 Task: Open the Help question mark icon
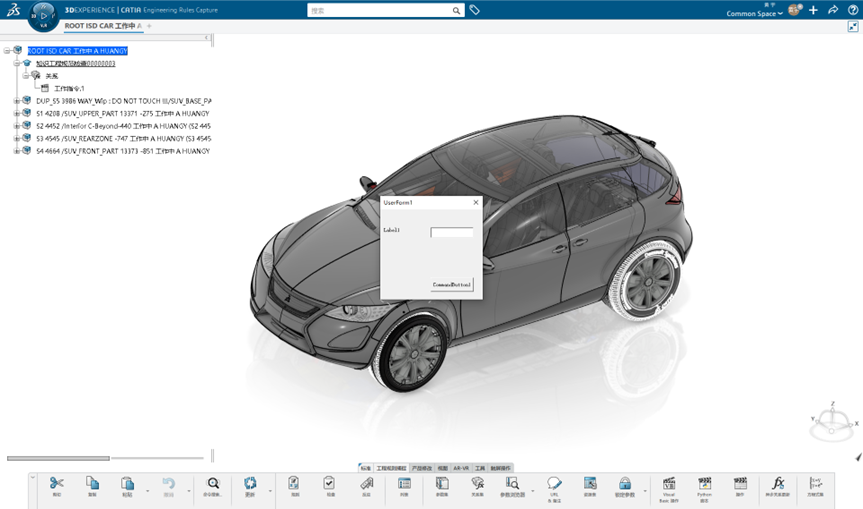pyautogui.click(x=853, y=10)
